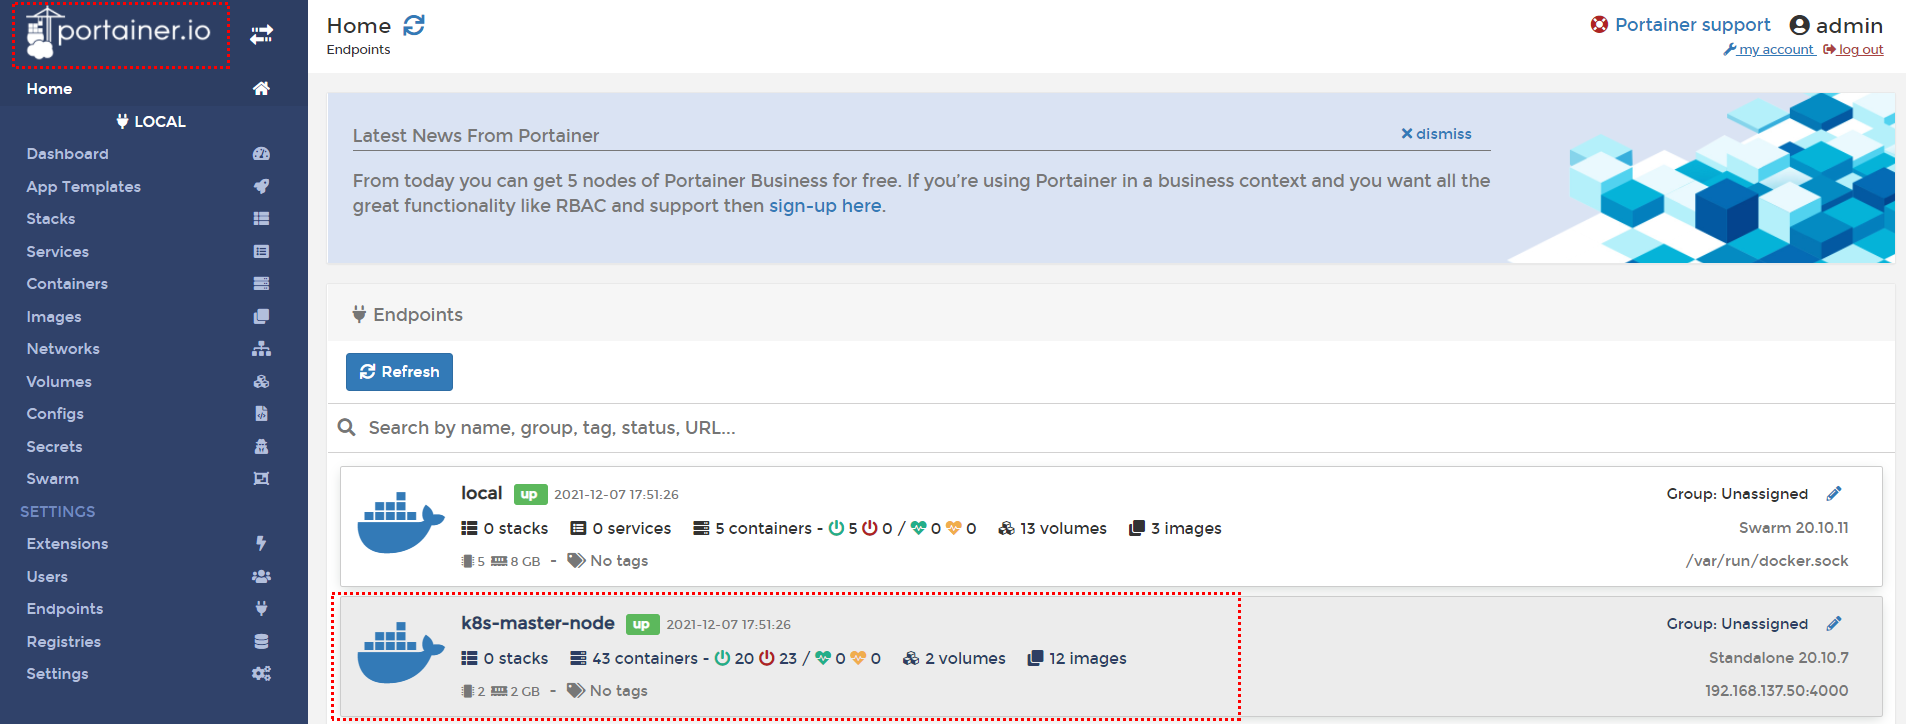Viewport: 1906px width, 724px height.
Task: Click the admin user avatar icon
Action: click(x=1800, y=25)
